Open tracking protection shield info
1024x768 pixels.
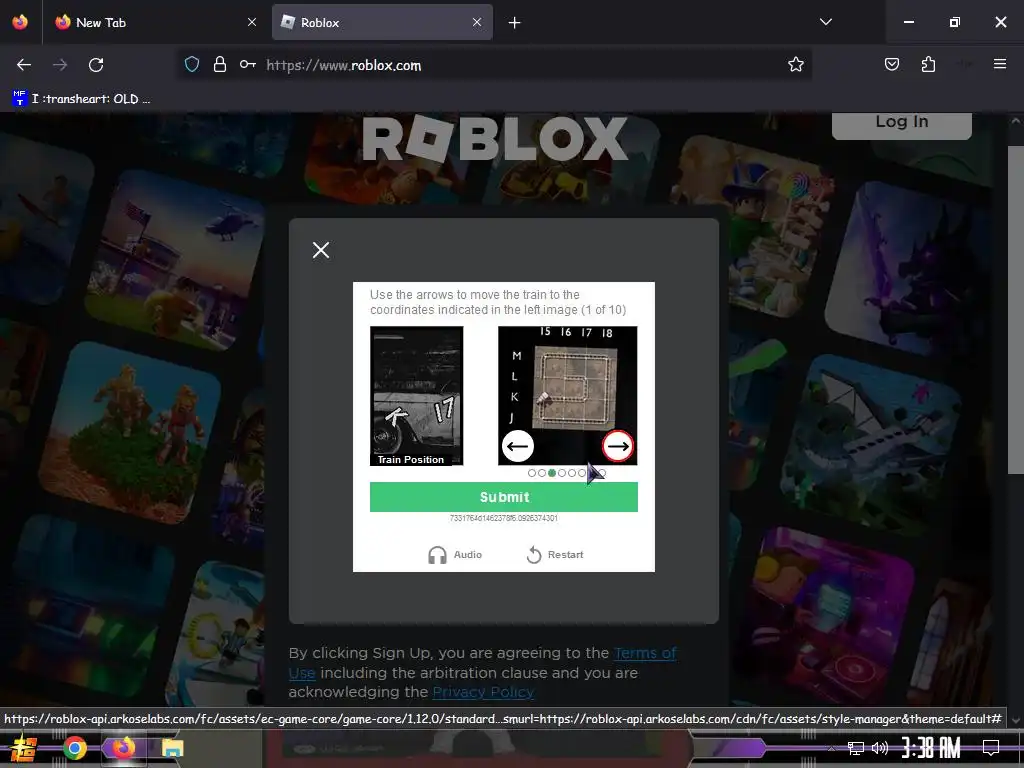191,64
